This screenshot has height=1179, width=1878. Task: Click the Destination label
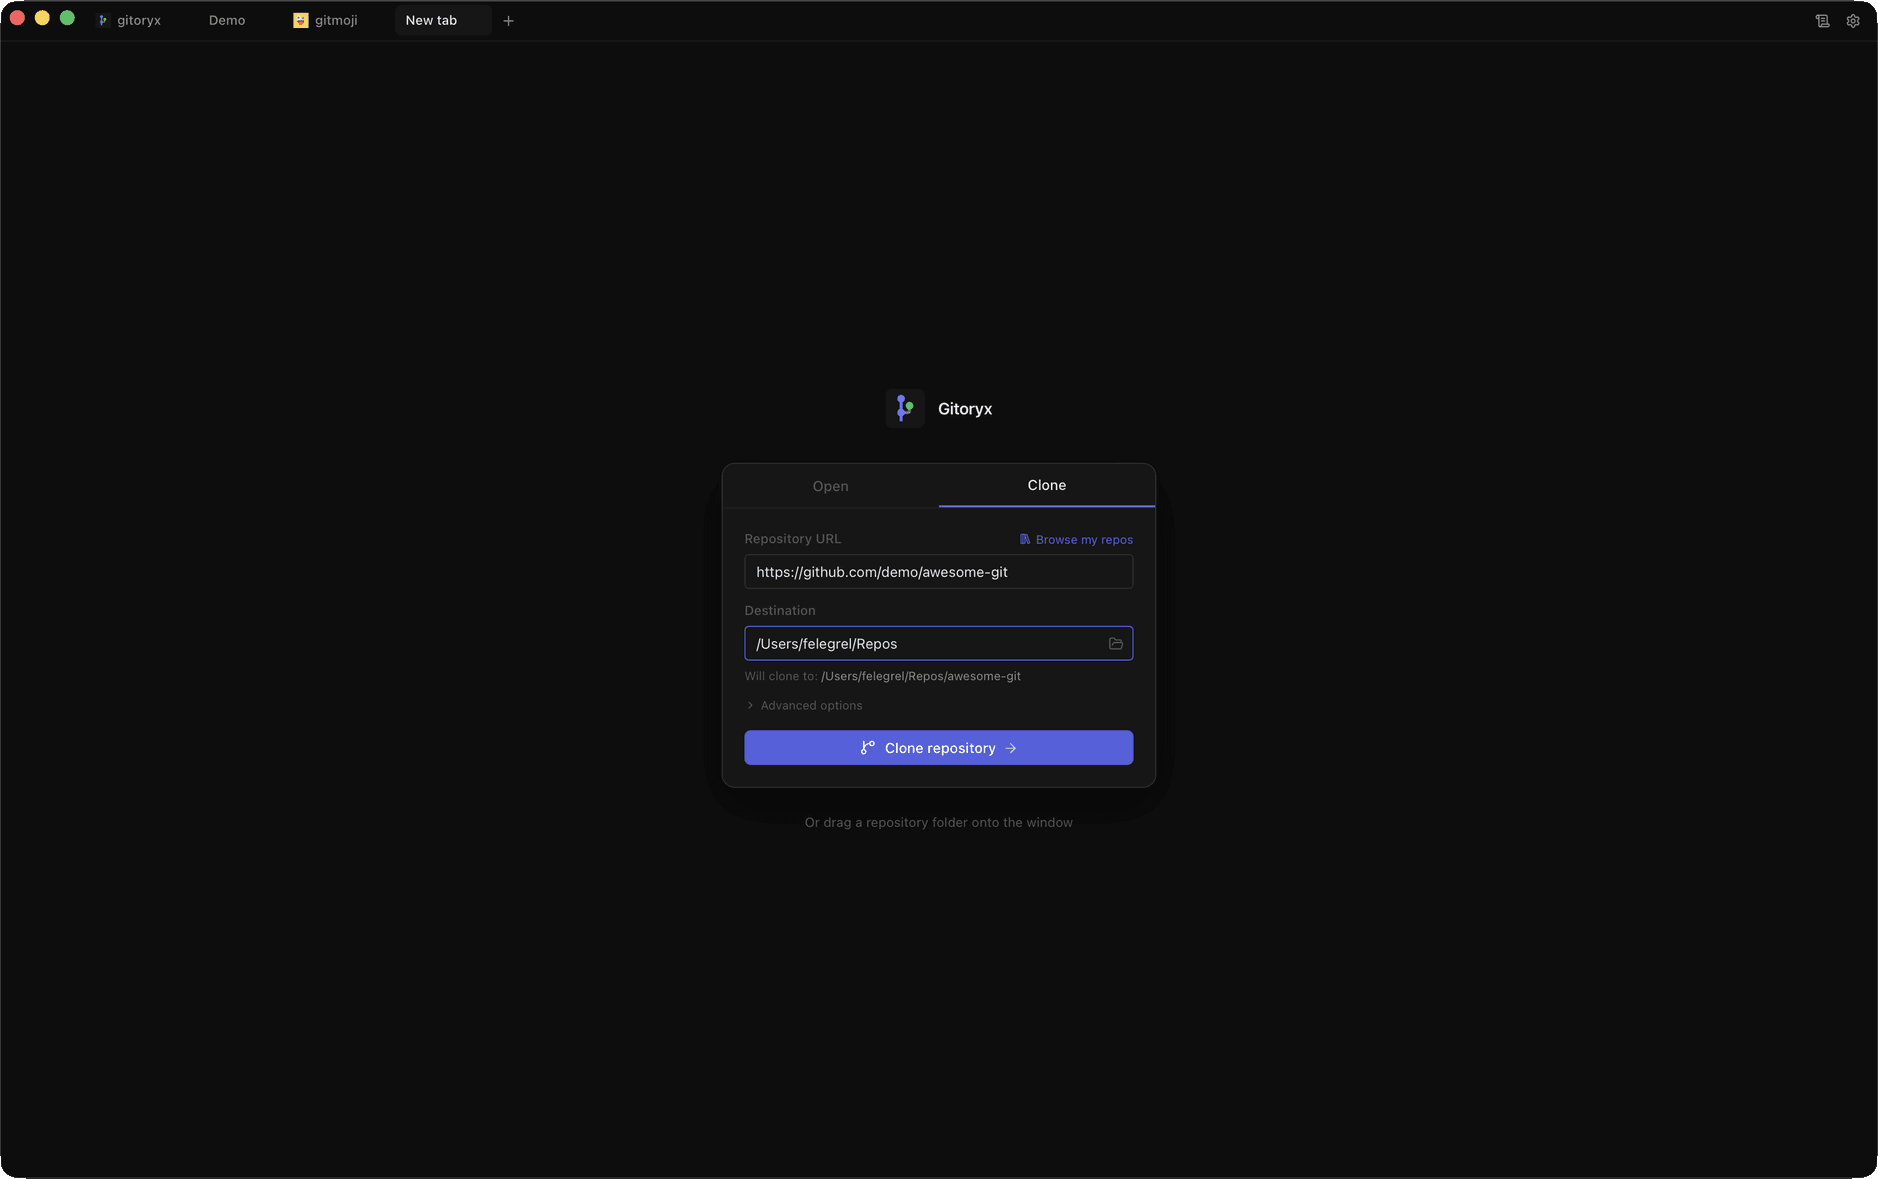[x=780, y=611]
